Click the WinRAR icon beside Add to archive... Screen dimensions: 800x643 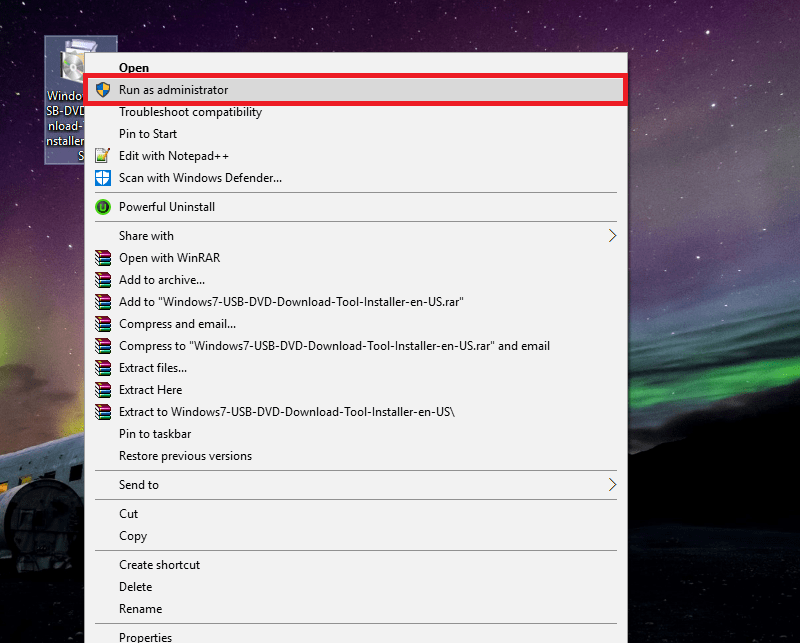(103, 280)
